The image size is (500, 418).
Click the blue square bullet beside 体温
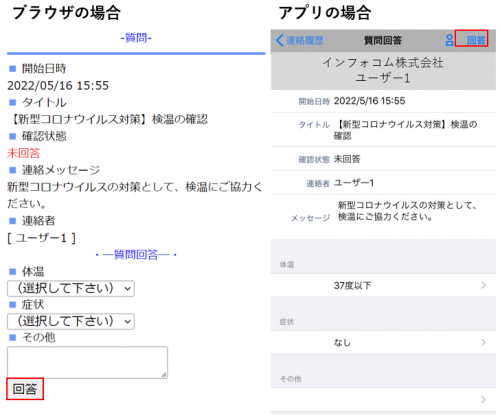(12, 272)
